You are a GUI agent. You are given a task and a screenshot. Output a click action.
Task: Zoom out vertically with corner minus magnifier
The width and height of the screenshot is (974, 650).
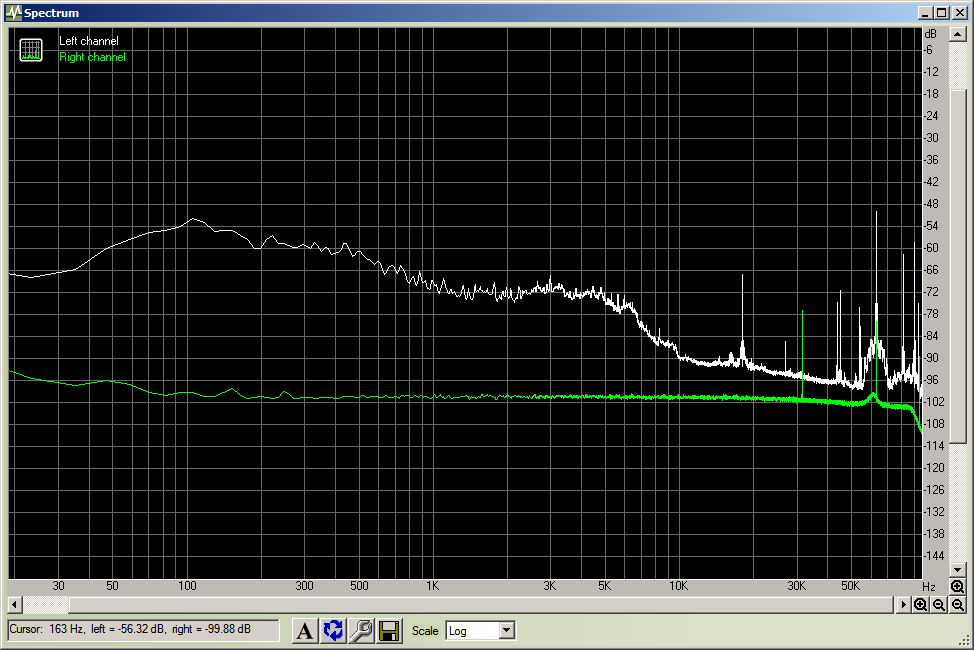pos(958,605)
